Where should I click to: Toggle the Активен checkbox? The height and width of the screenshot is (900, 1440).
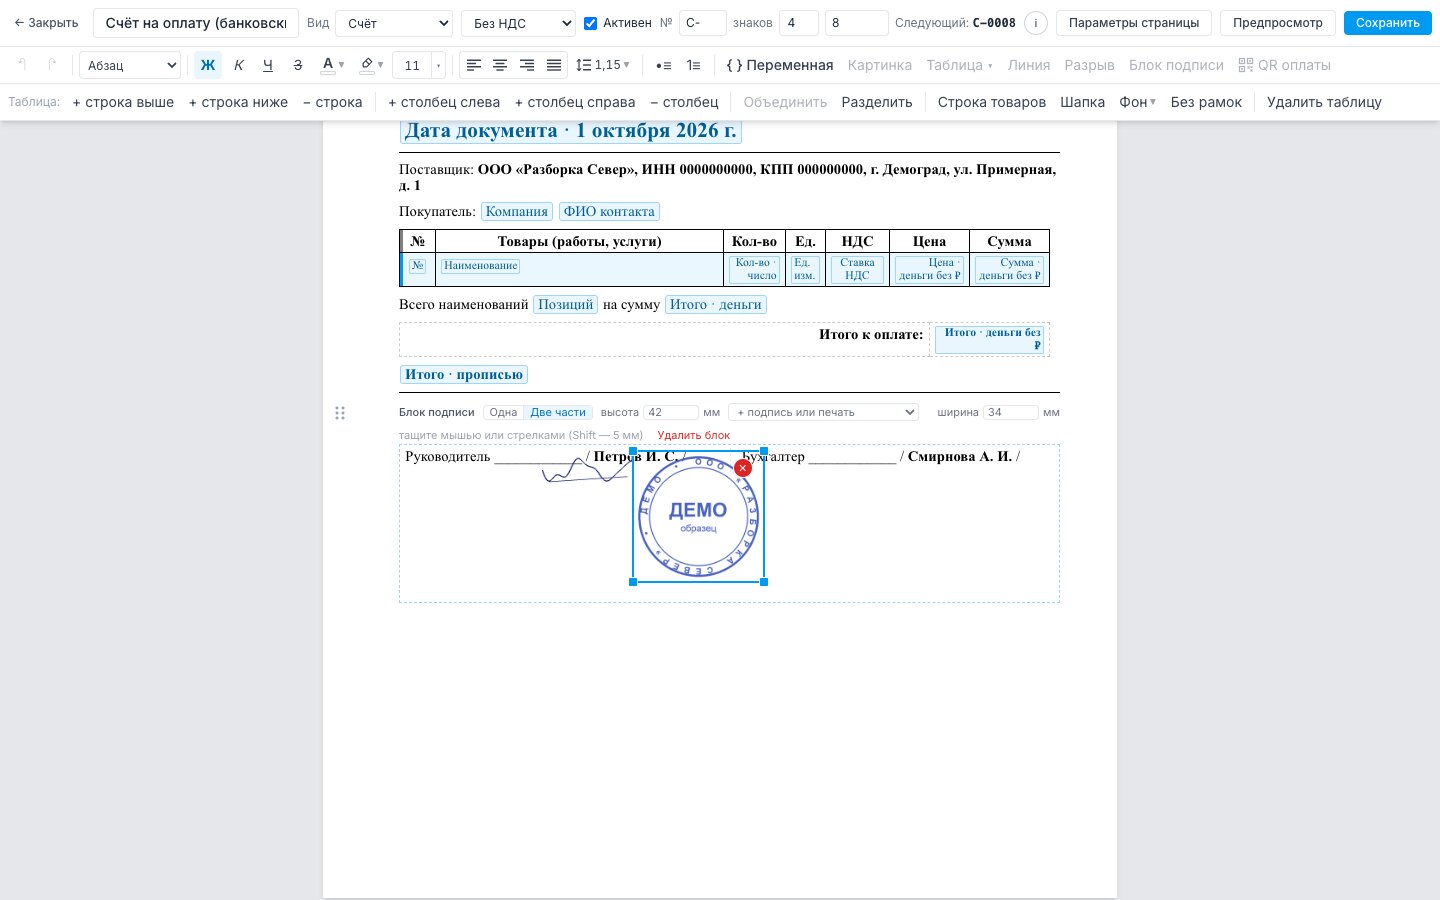pos(590,23)
